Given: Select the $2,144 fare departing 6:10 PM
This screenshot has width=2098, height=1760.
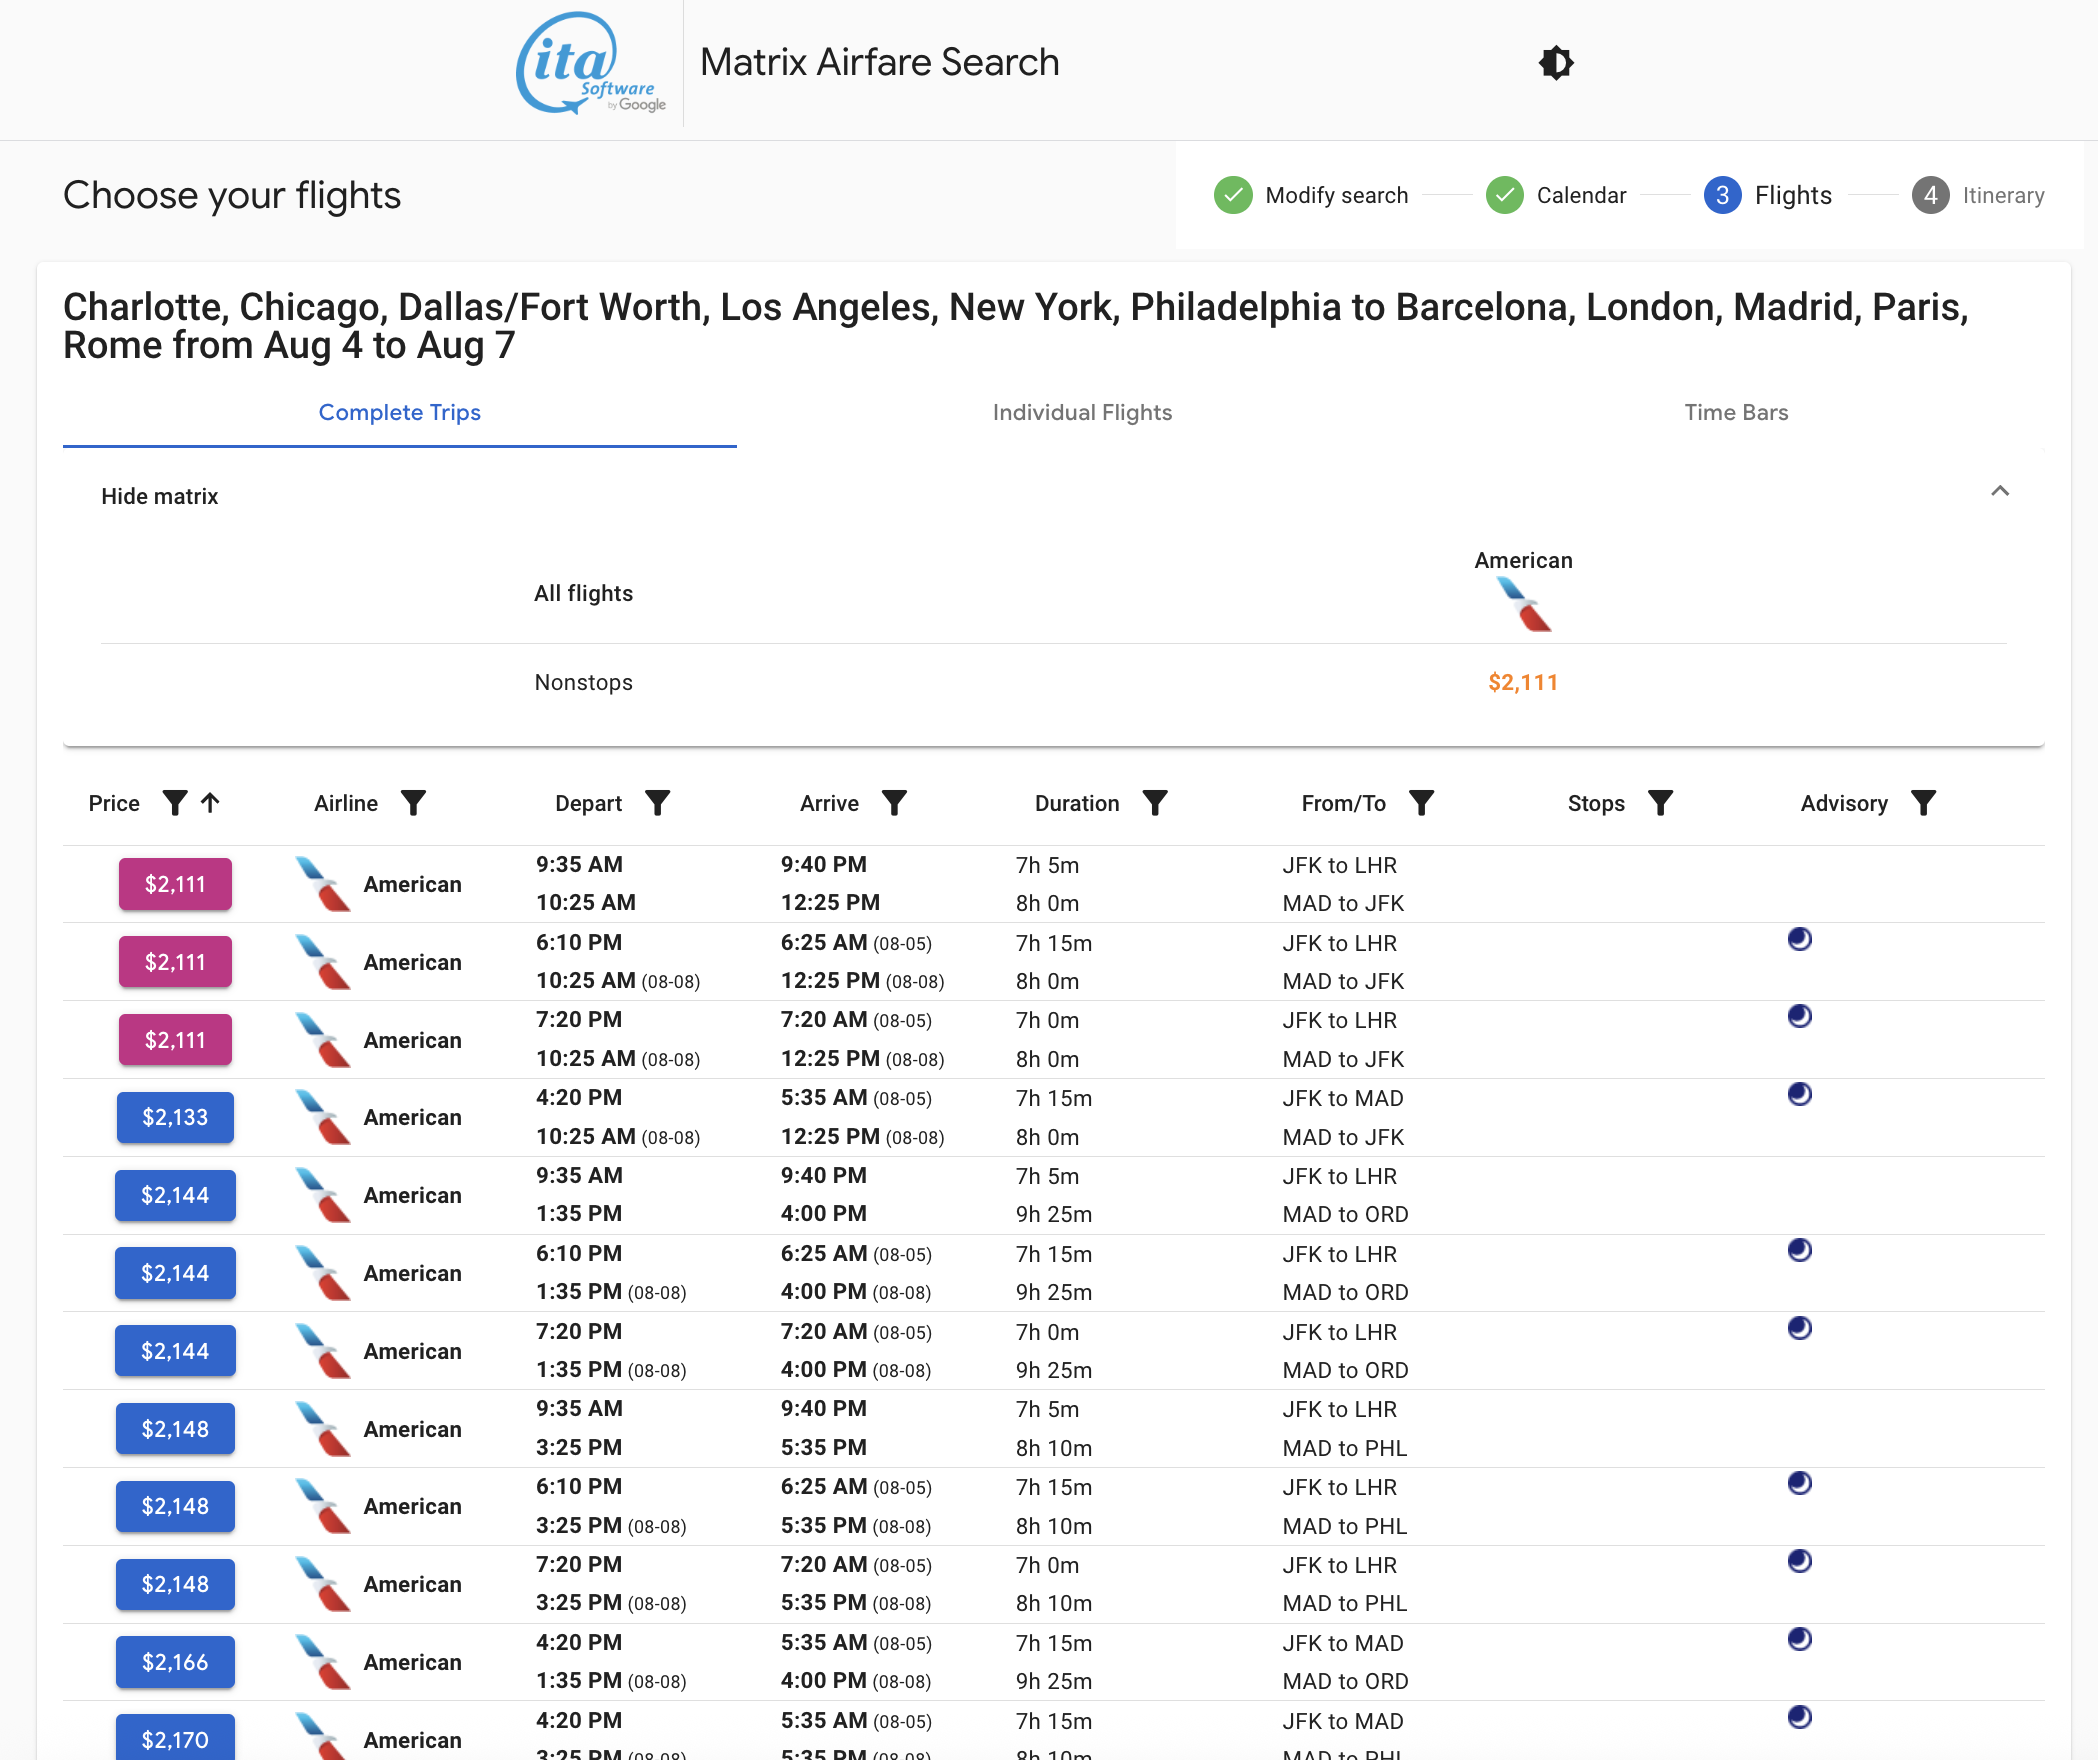Looking at the screenshot, I should pos(175,1273).
